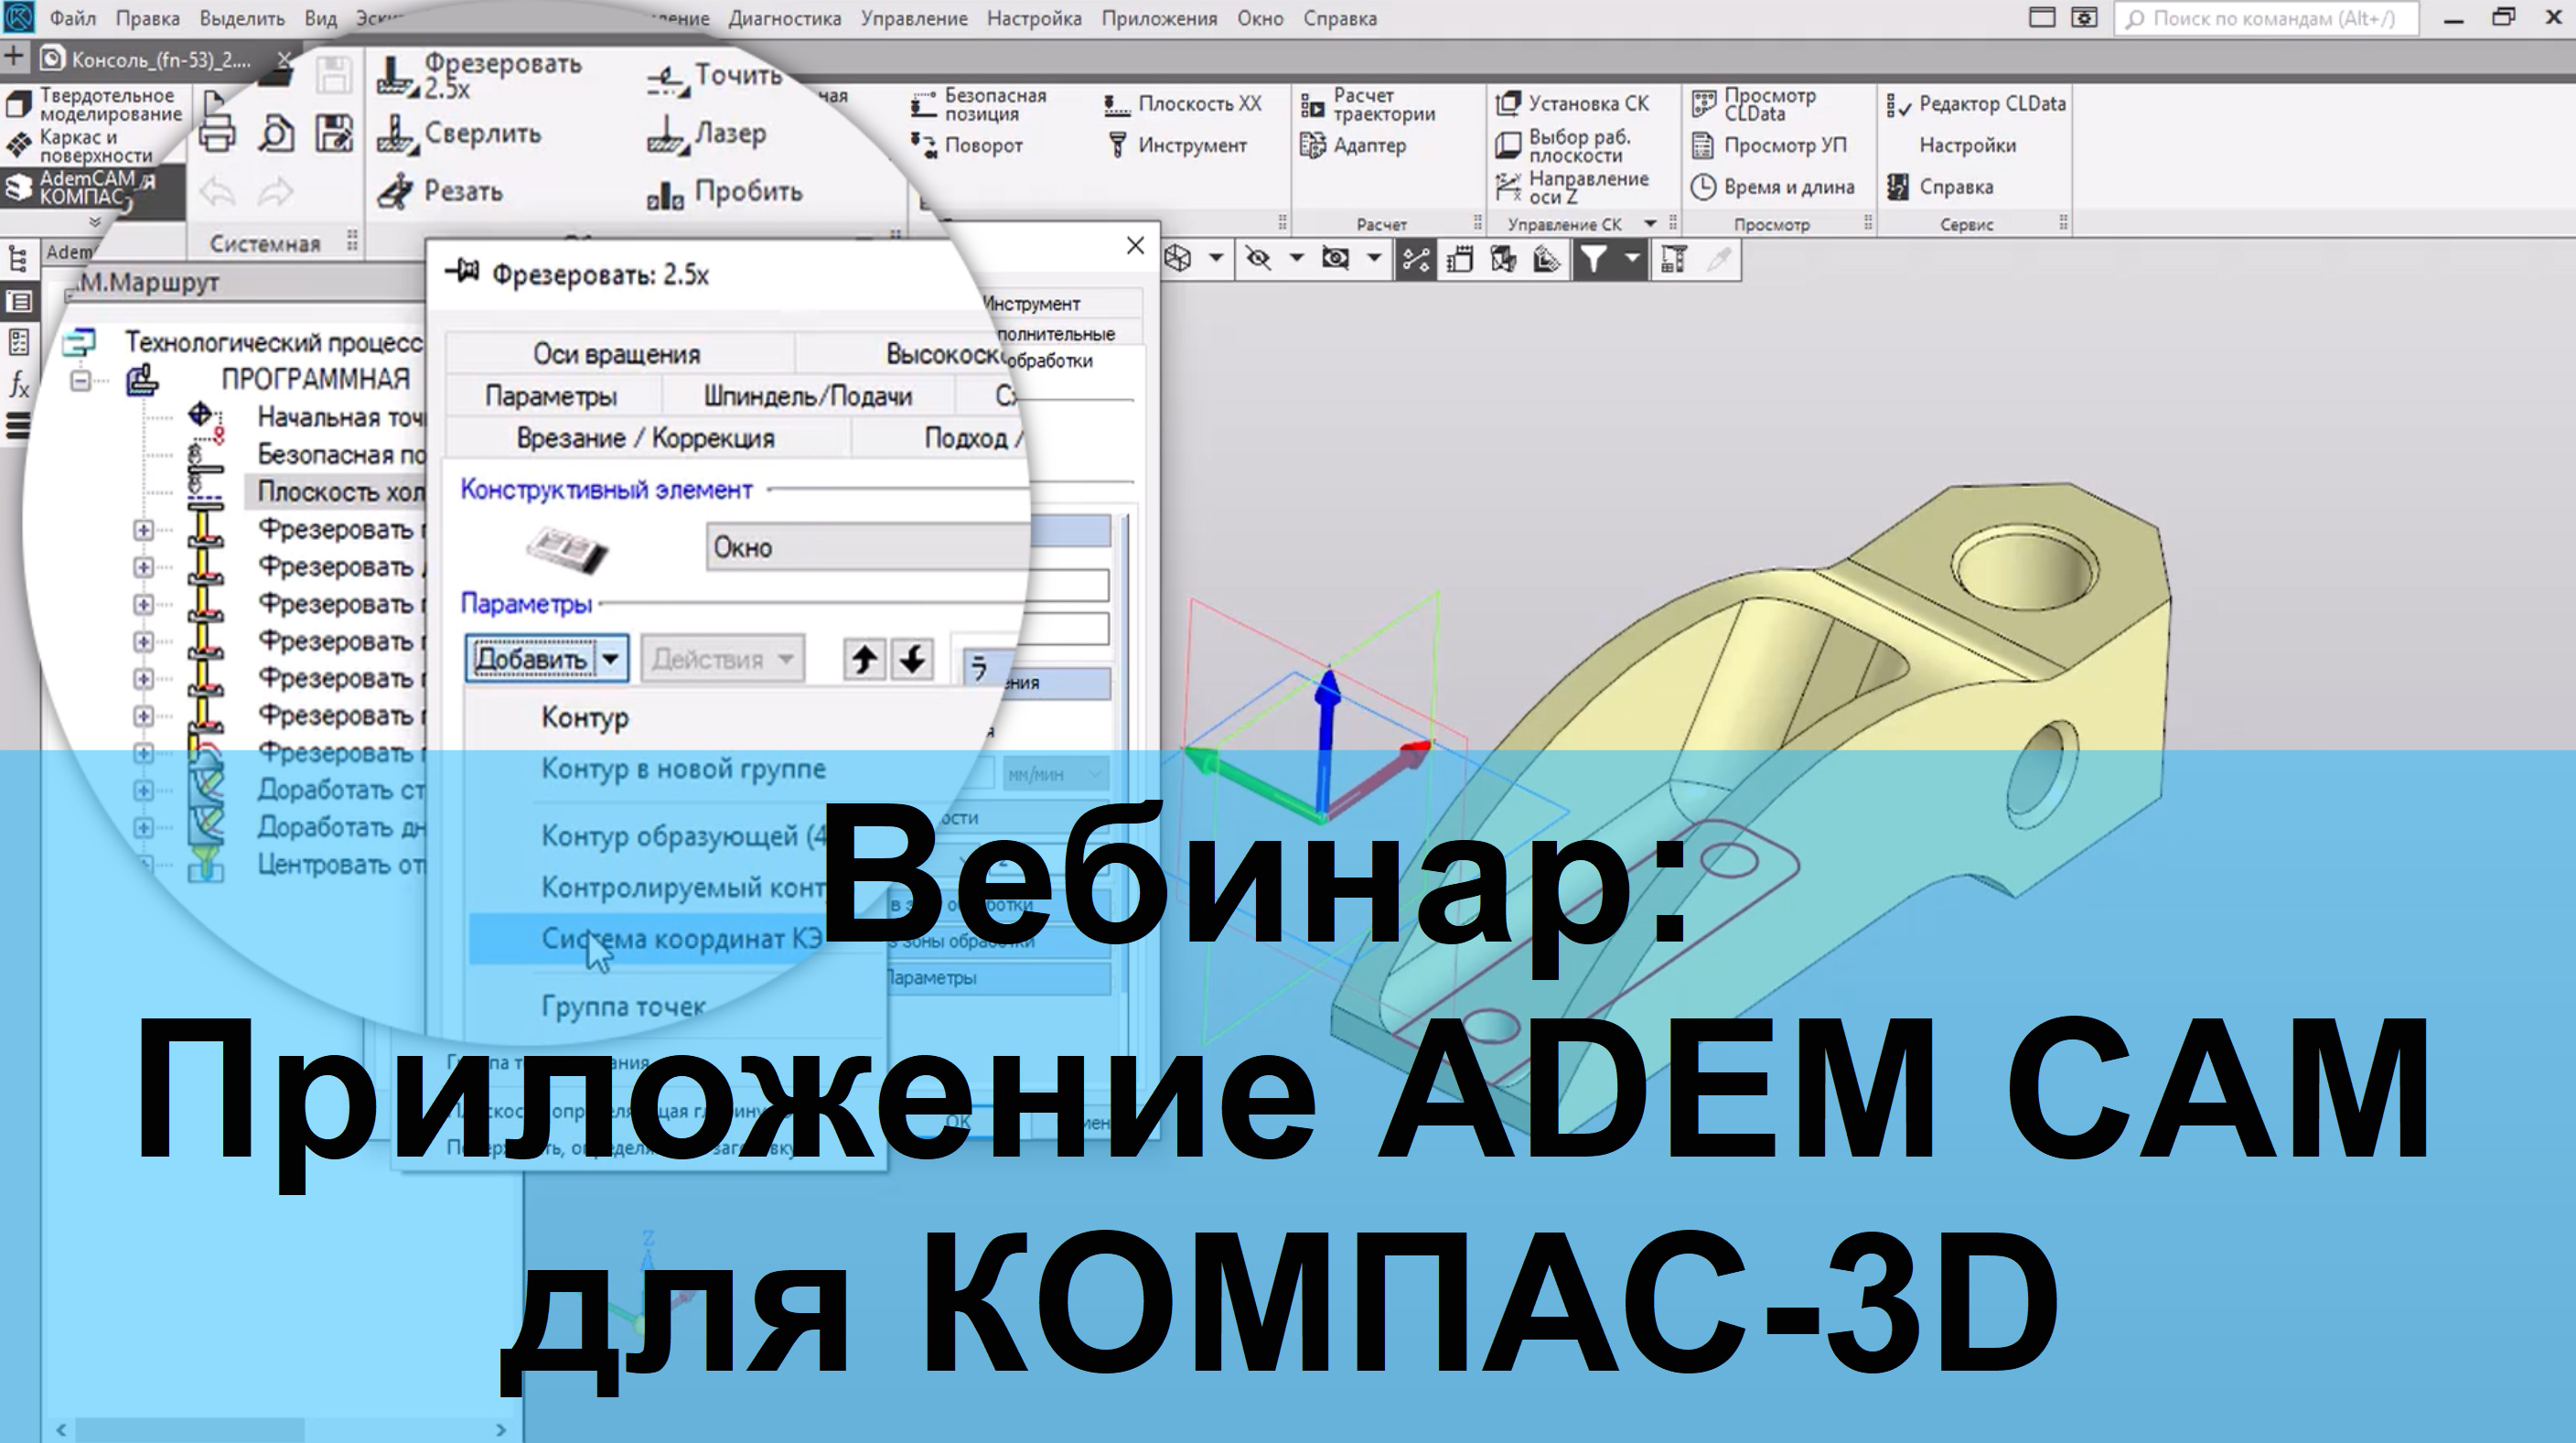Select Твердотельное моделирование workspace
Screen dimensions: 2576x1443
tap(93, 104)
